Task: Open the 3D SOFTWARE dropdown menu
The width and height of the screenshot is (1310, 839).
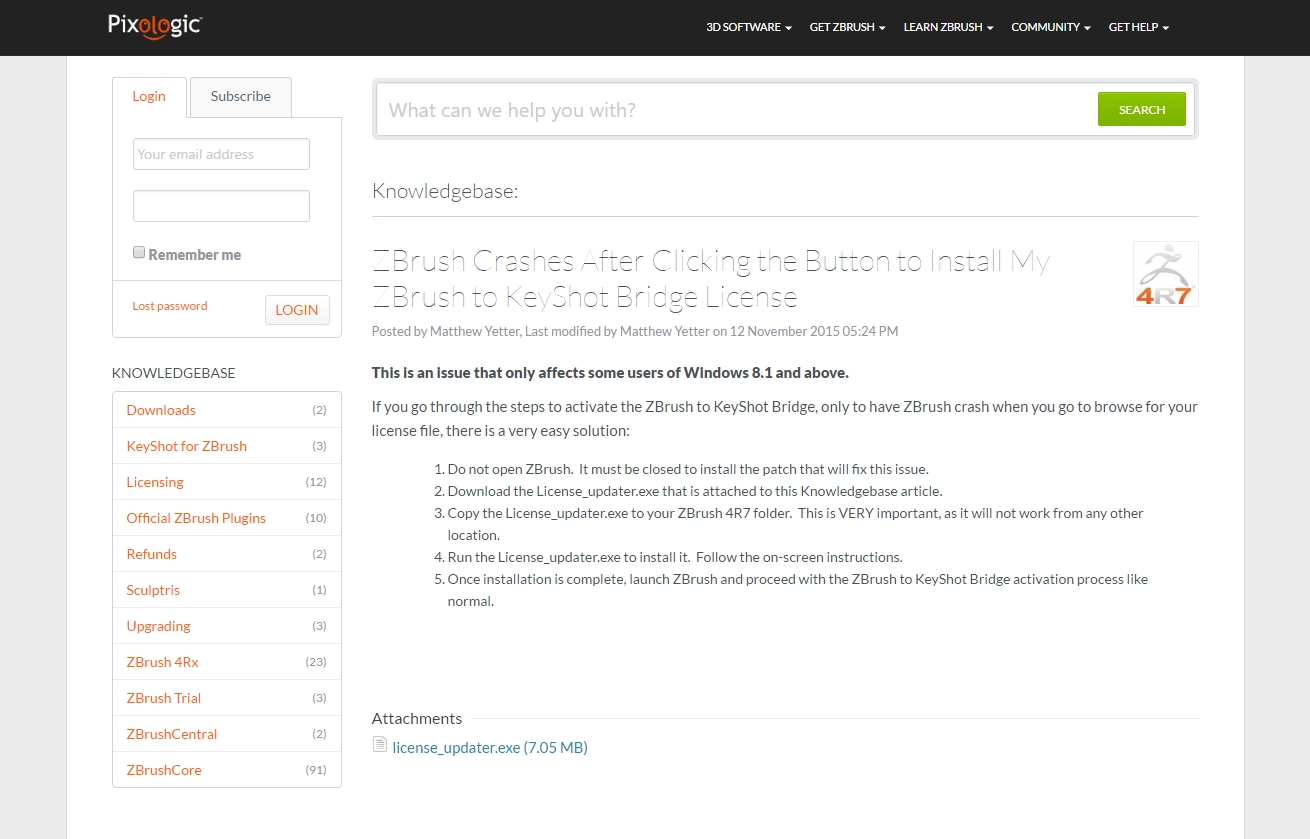Action: click(x=749, y=27)
